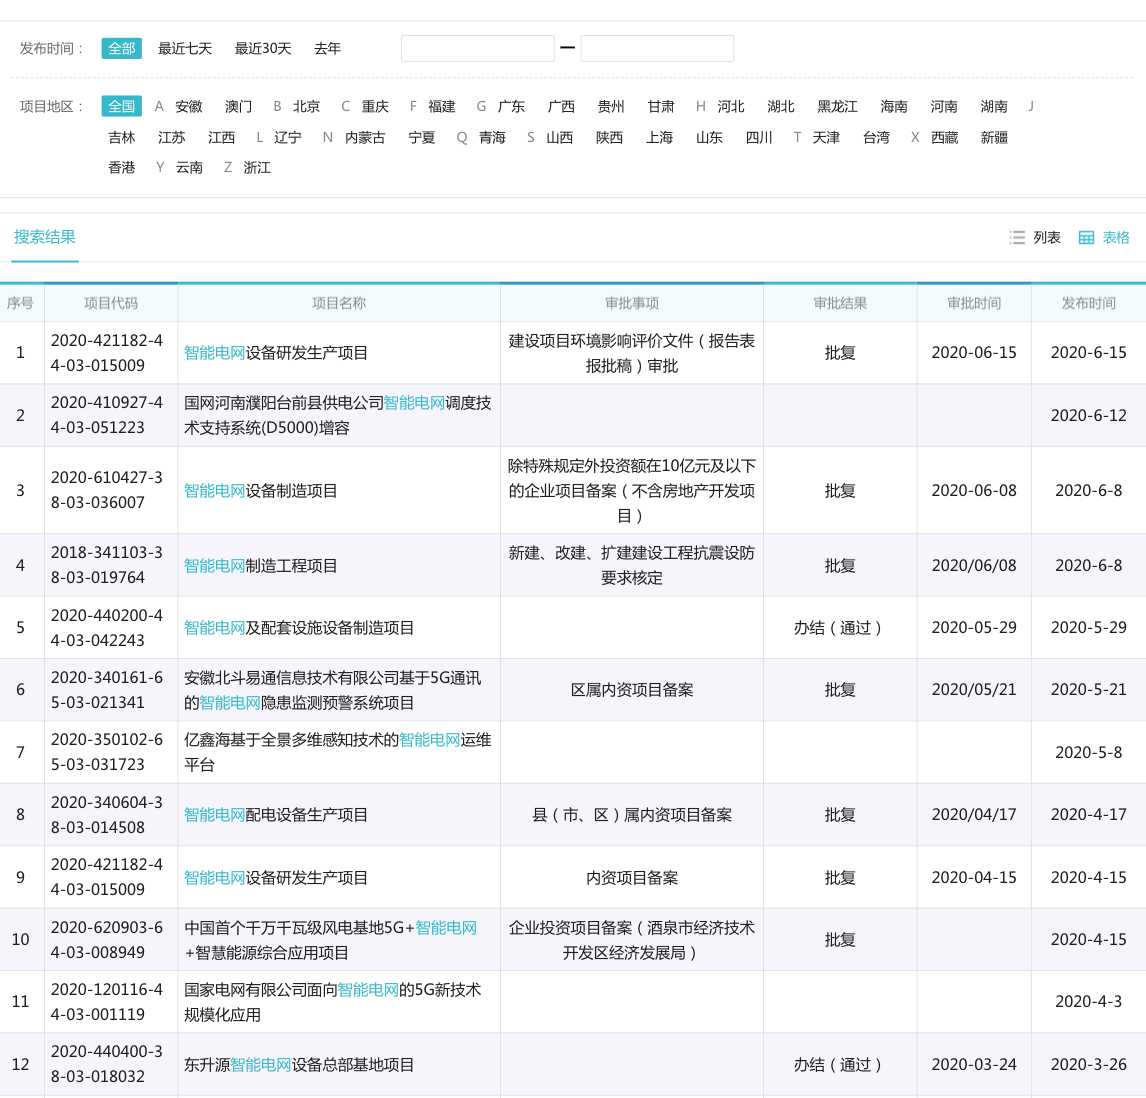
Task: Filter region by 河北
Action: [730, 107]
